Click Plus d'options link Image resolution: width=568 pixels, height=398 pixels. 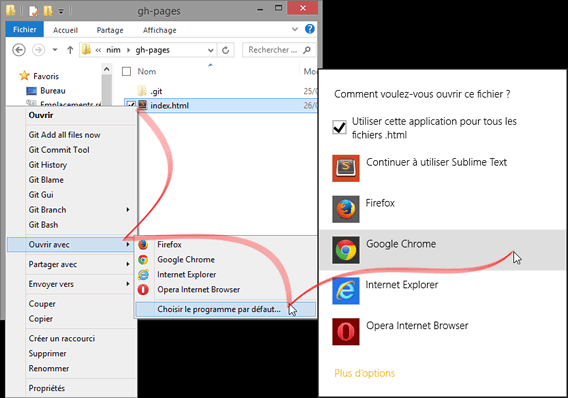click(364, 373)
